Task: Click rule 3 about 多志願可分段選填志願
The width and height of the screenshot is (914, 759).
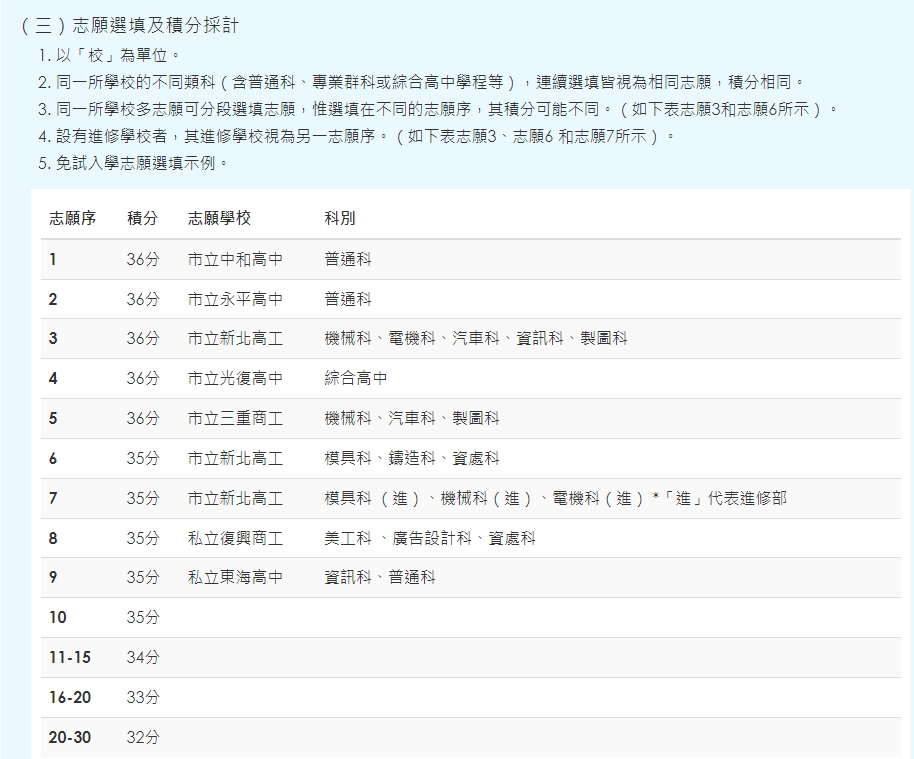Action: 438,109
